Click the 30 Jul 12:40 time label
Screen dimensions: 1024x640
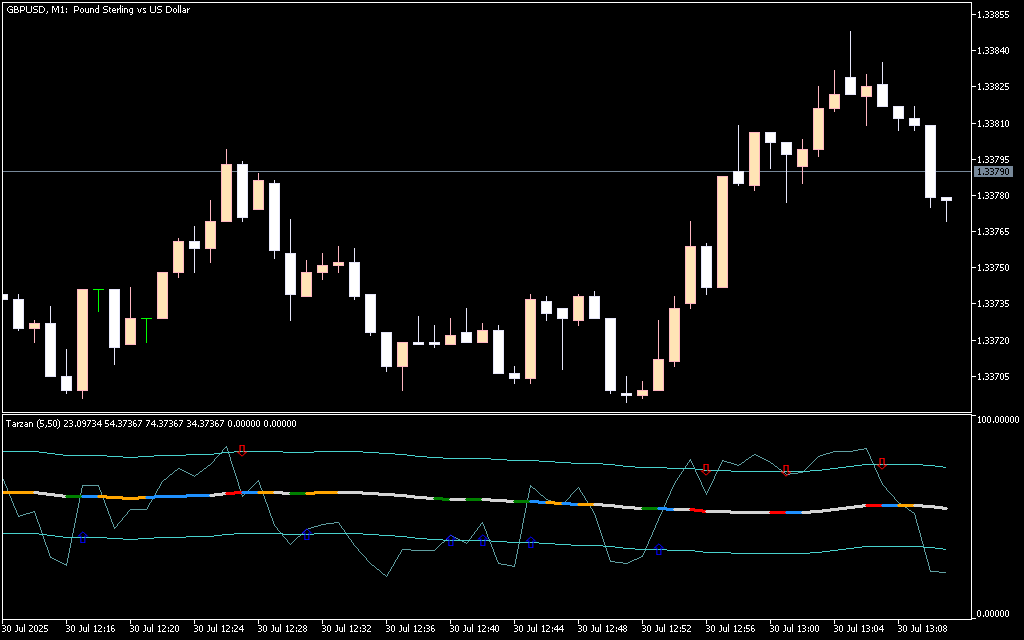tap(474, 629)
